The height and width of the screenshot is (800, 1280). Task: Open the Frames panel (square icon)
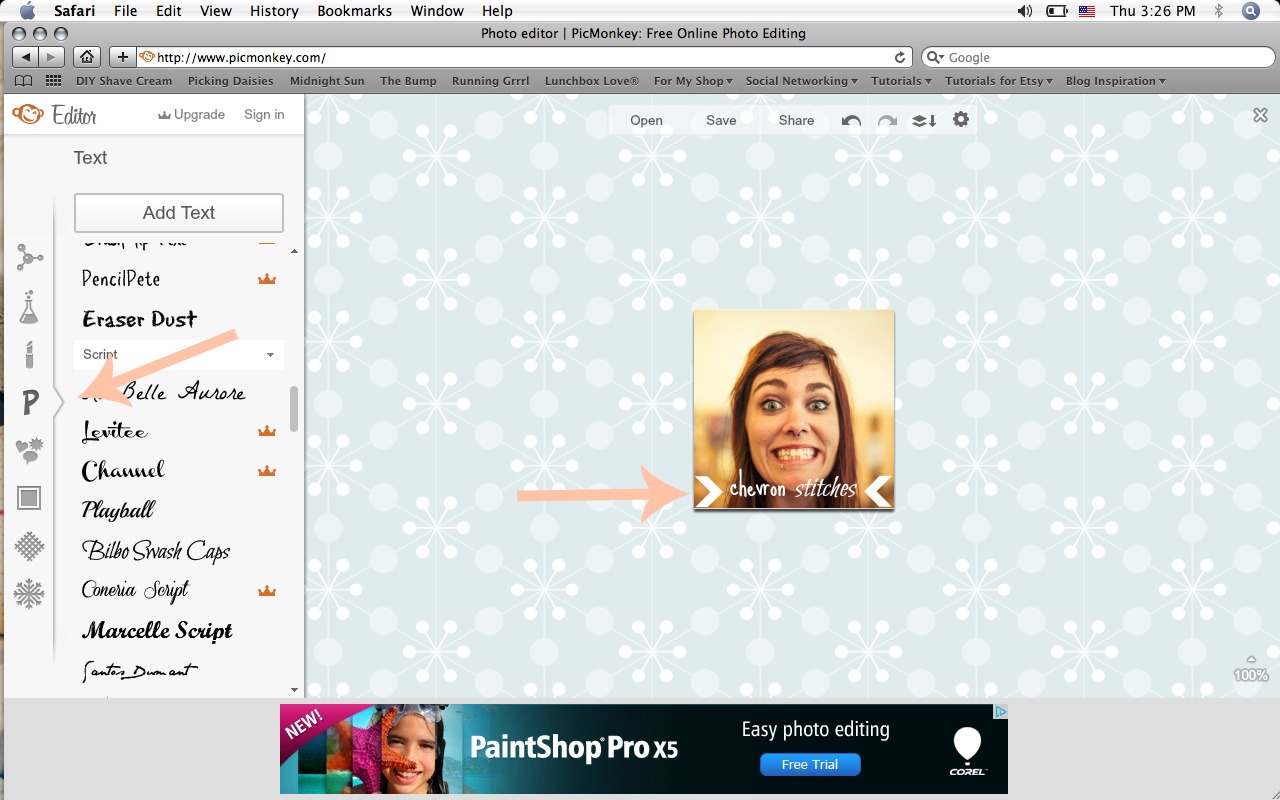pos(29,497)
